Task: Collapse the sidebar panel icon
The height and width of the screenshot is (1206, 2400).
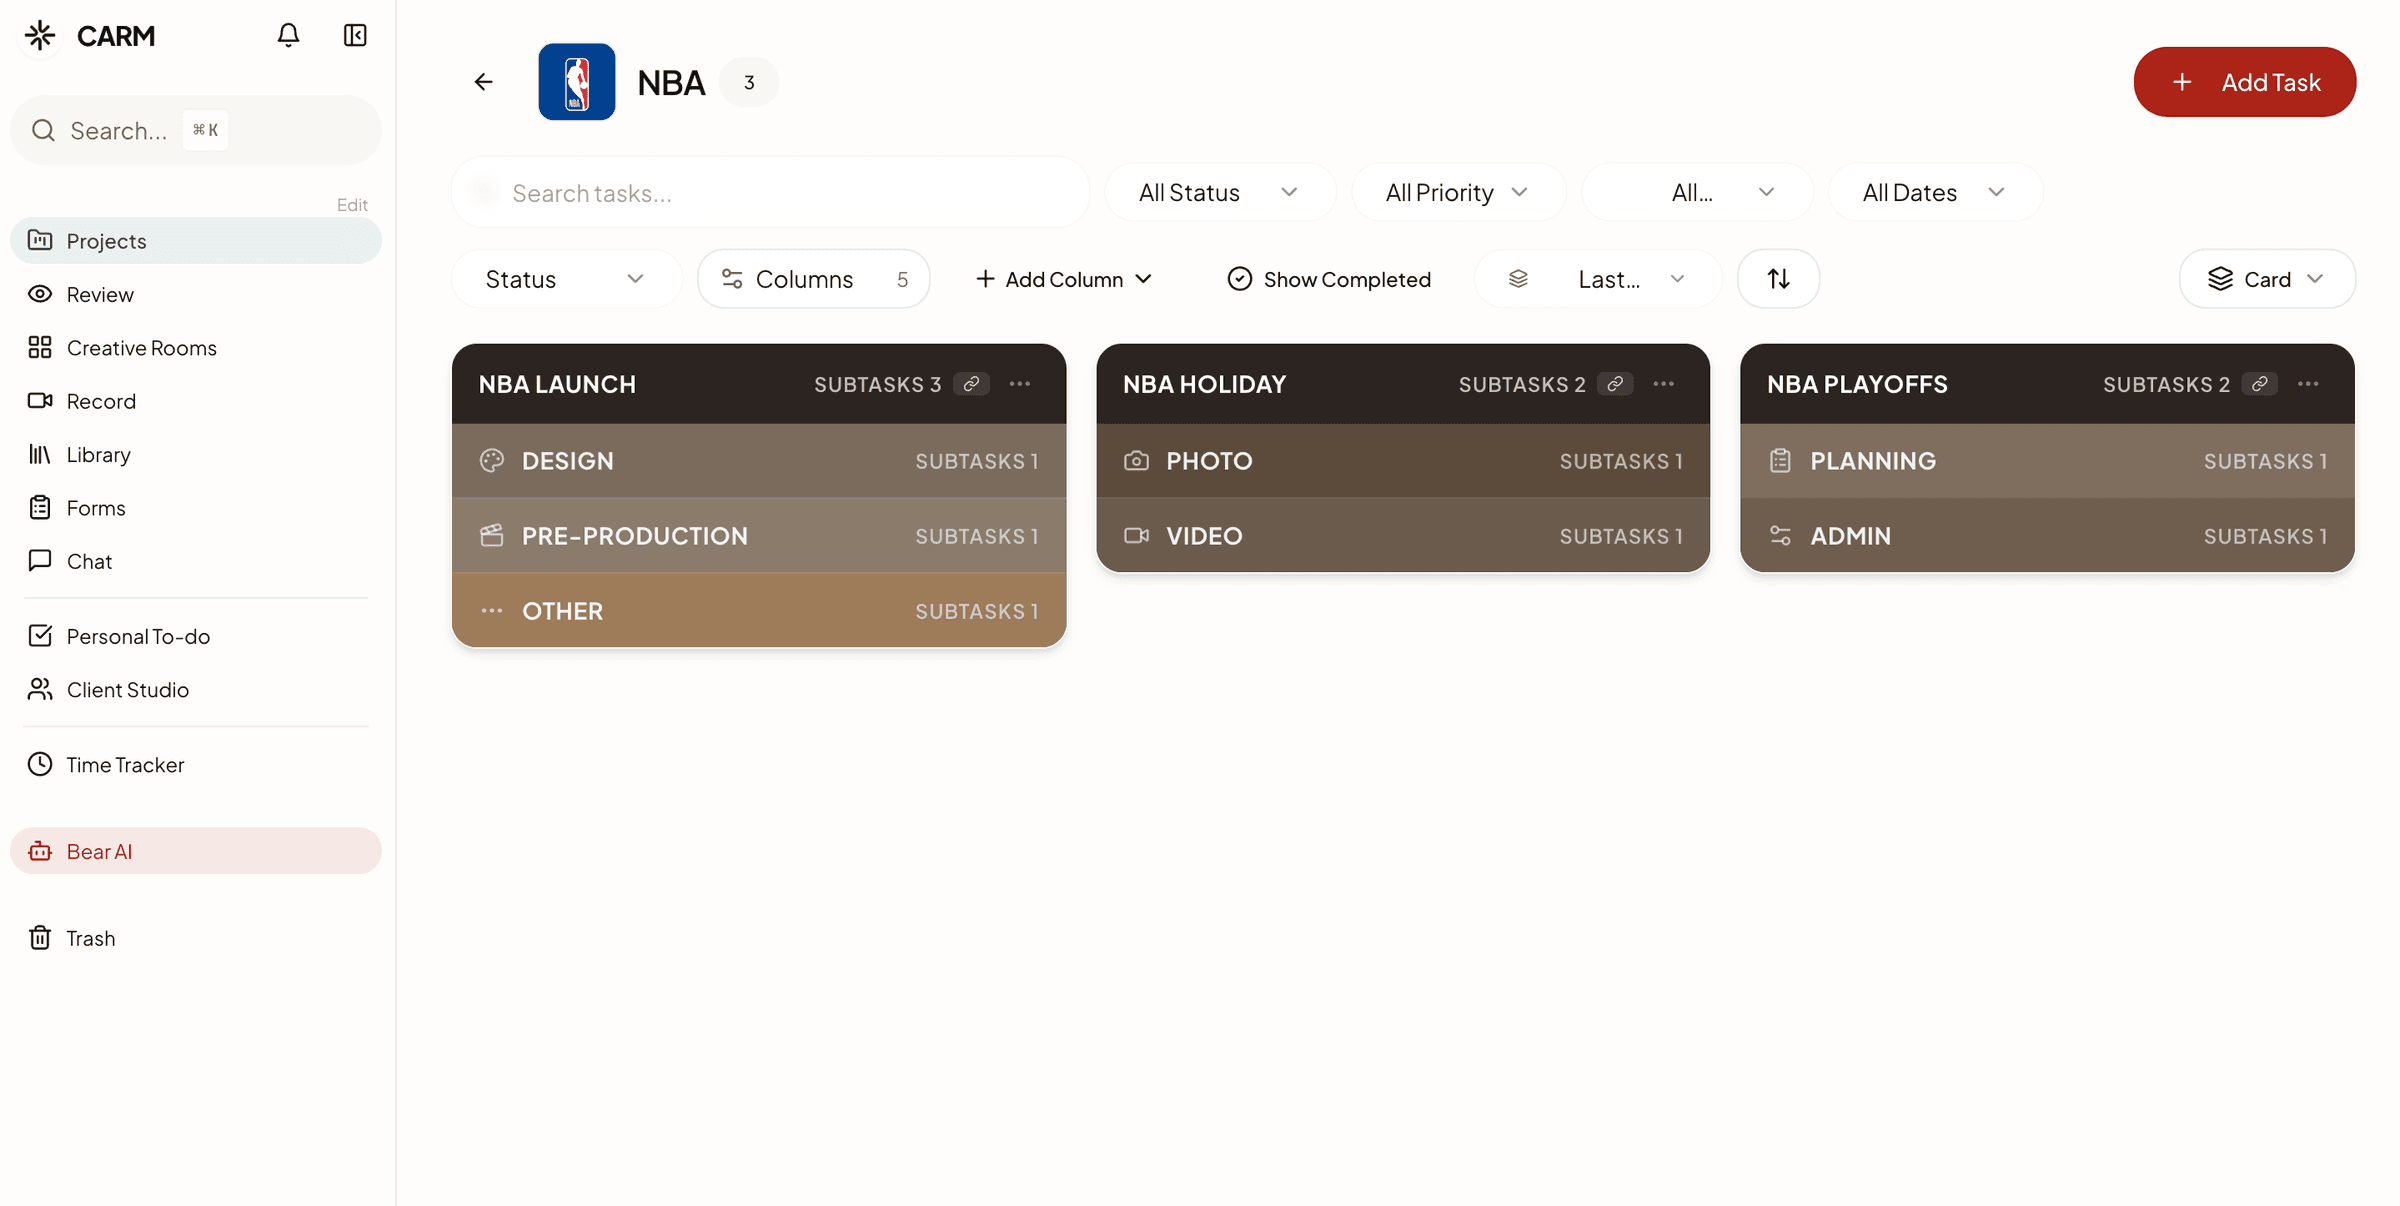Action: (x=355, y=36)
